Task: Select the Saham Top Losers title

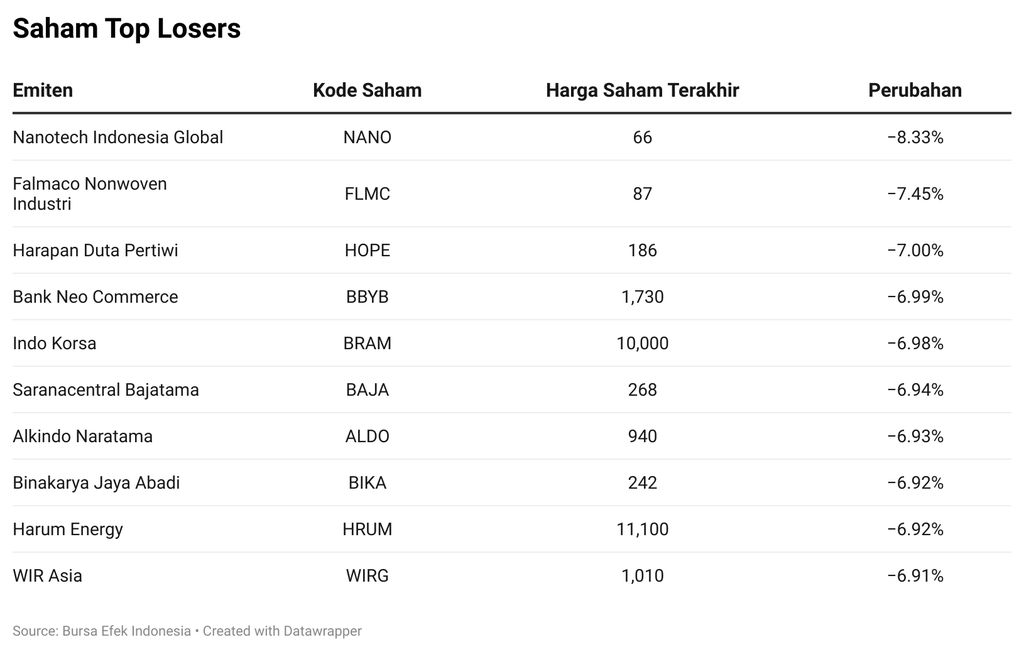Action: pos(126,28)
